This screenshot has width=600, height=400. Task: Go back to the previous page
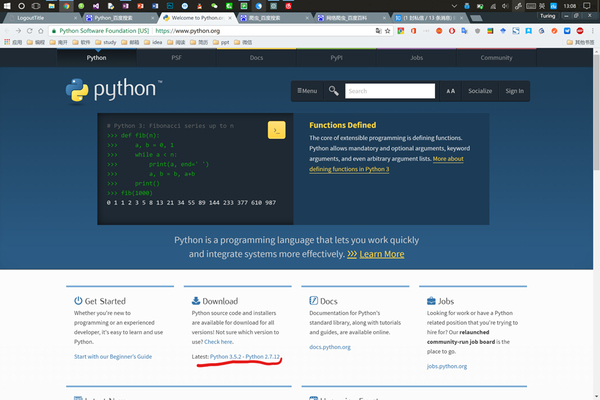tap(7, 31)
